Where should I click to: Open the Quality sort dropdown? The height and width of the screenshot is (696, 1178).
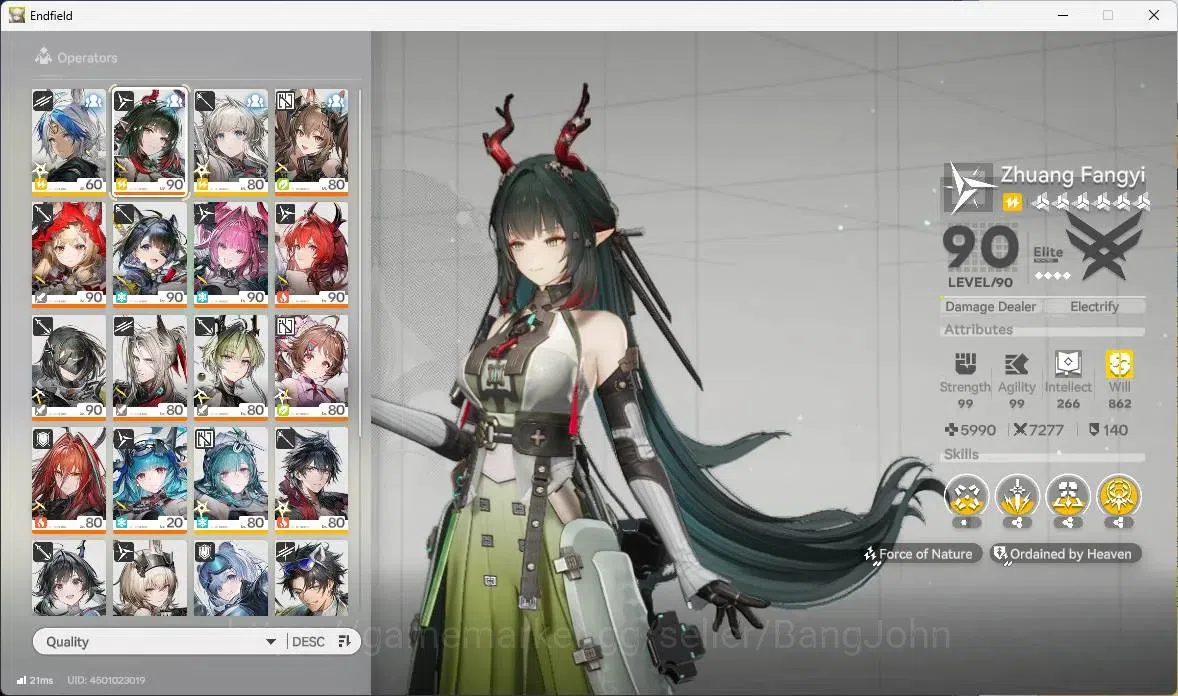pos(160,641)
